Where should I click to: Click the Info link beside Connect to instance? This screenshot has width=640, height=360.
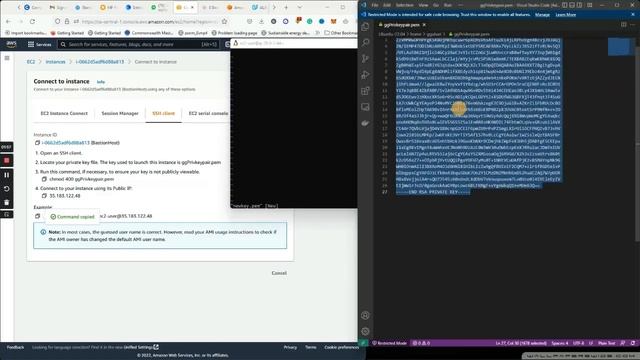point(100,82)
